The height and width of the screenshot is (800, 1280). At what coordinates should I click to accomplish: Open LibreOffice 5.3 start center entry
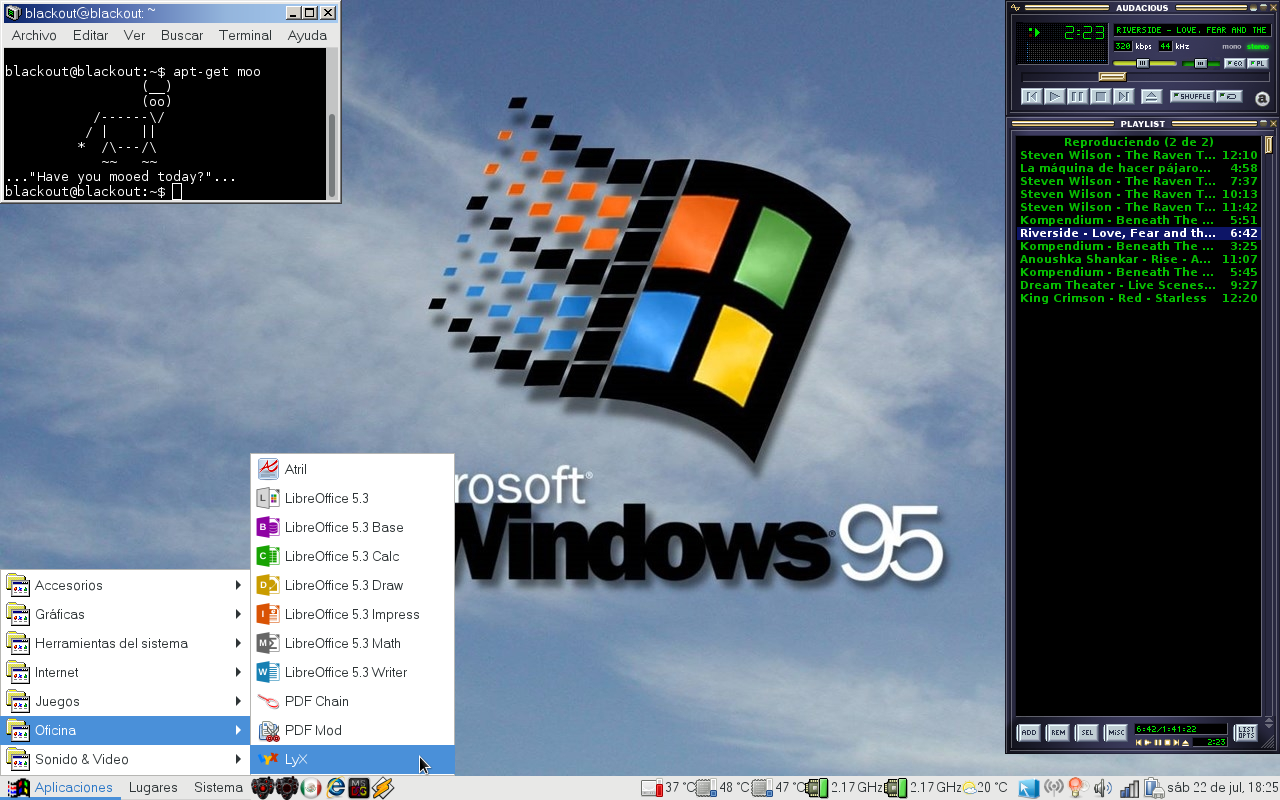pyautogui.click(x=352, y=498)
